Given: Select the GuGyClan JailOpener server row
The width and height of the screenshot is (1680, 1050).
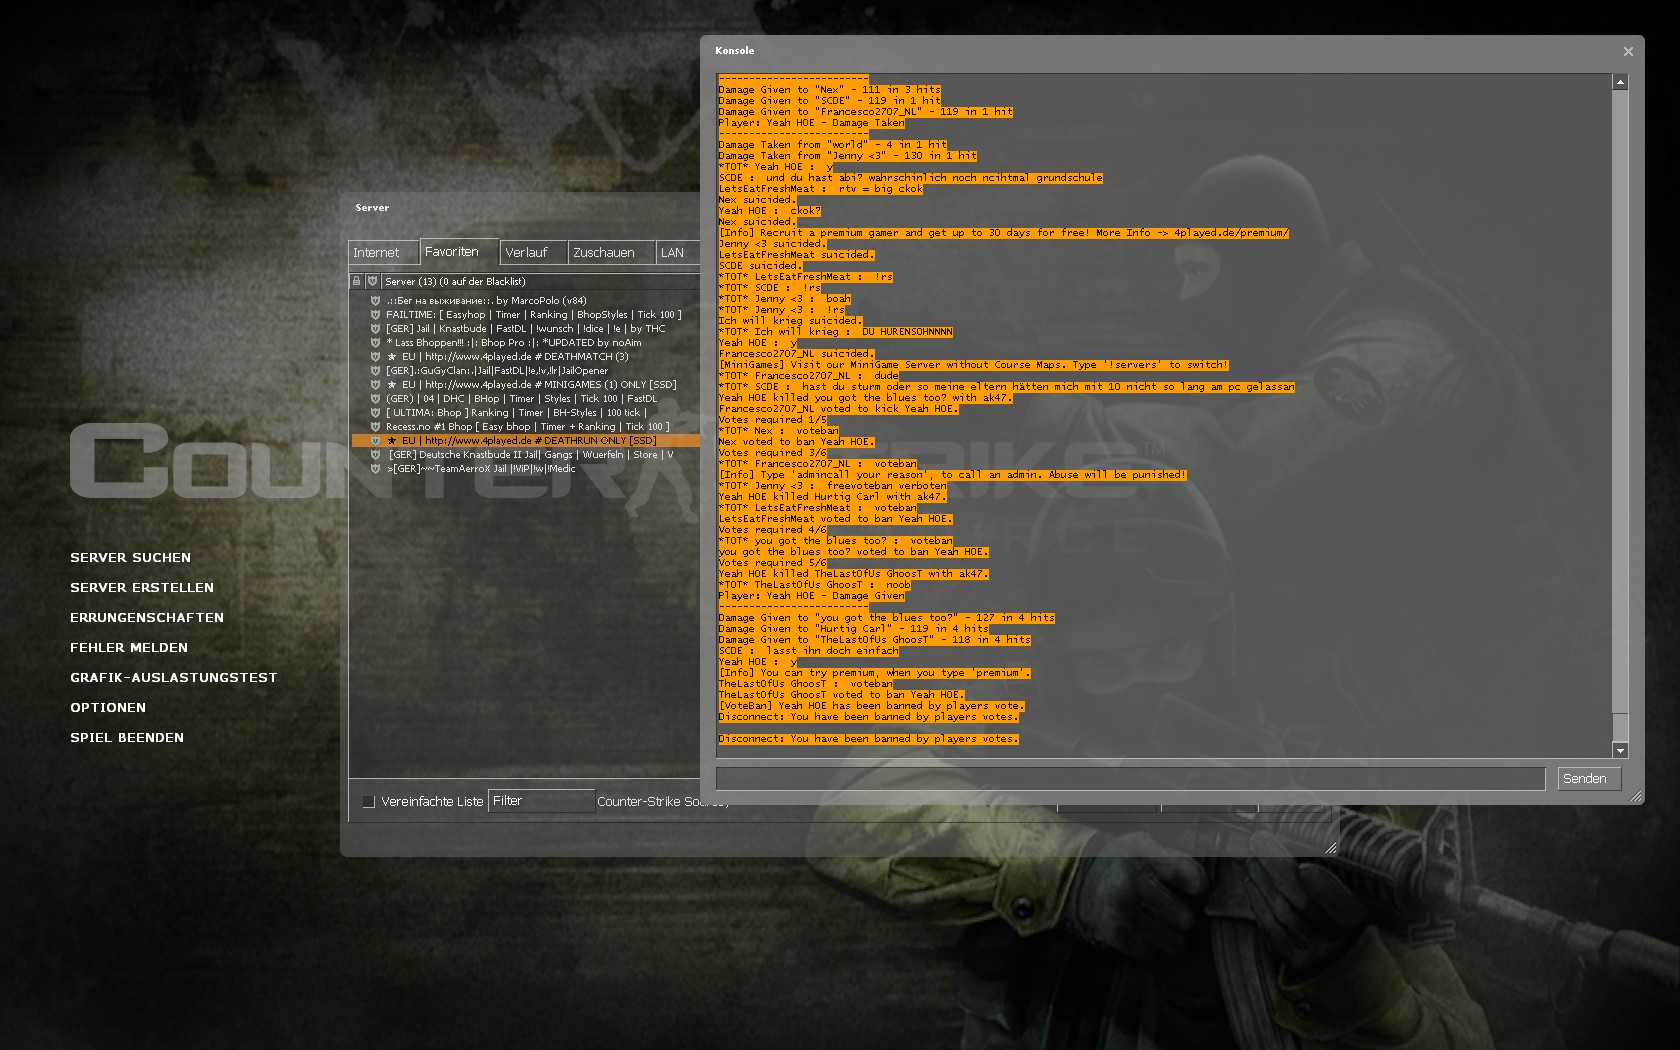Looking at the screenshot, I should (x=525, y=370).
